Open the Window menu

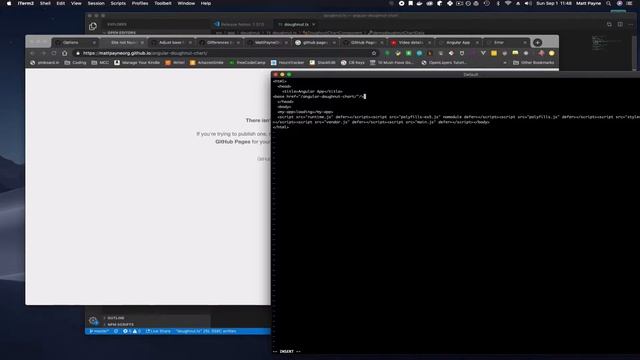point(186,3)
